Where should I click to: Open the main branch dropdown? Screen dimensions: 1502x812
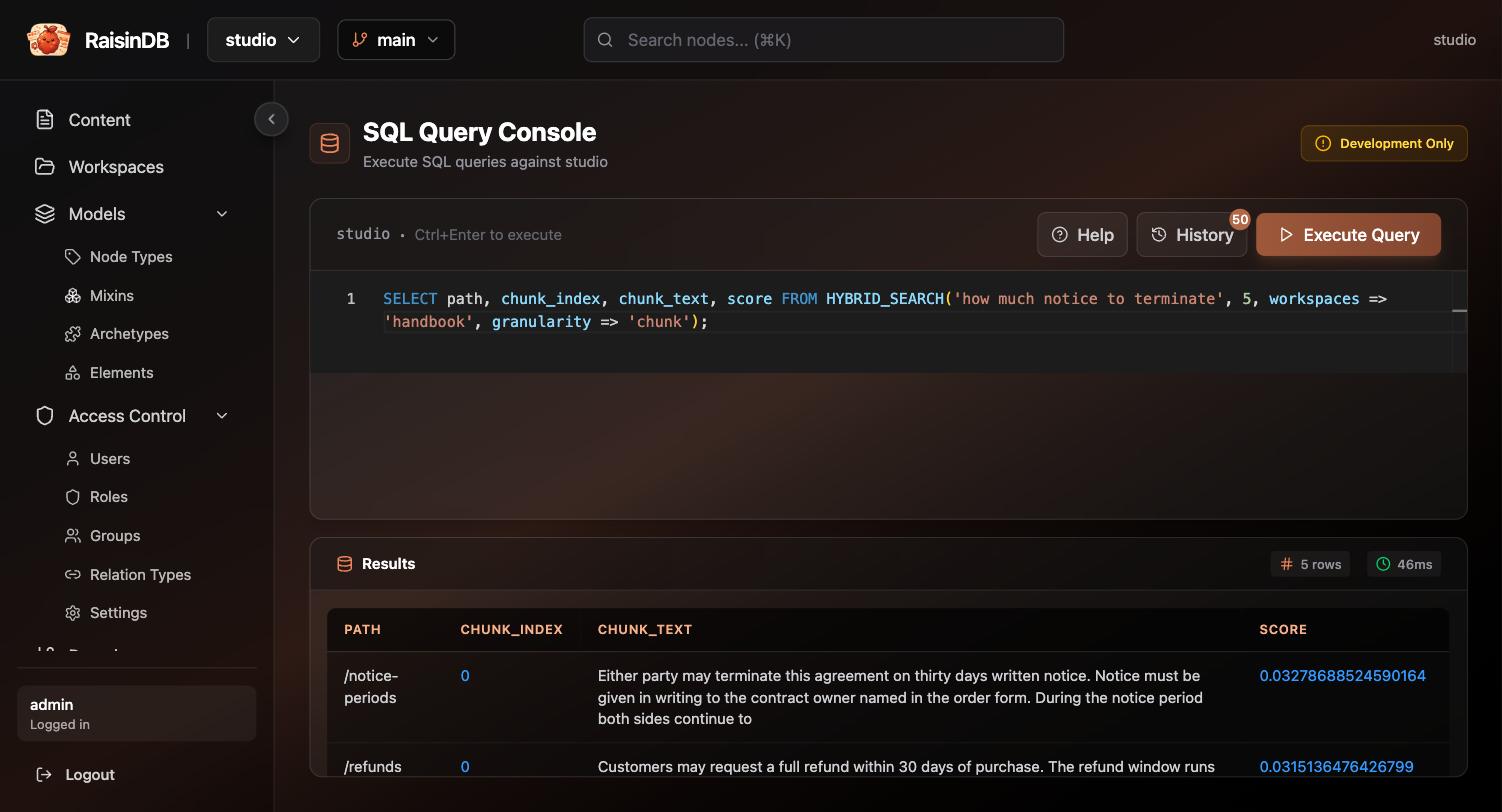point(396,40)
